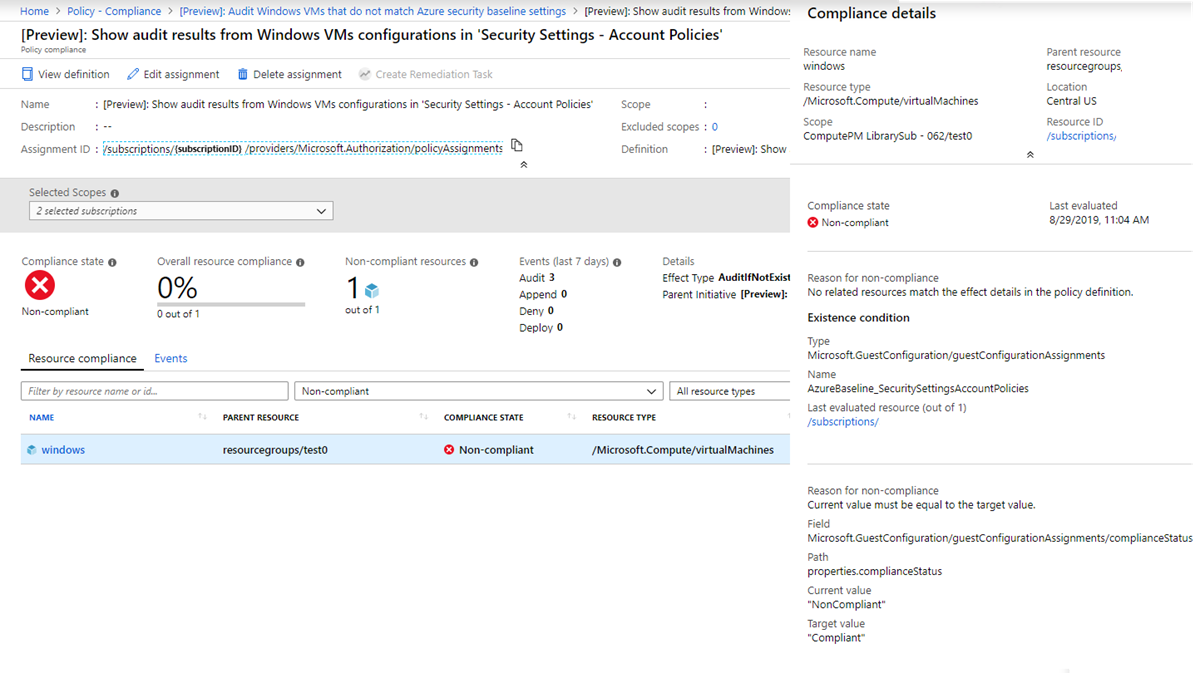Click the Filter by resource name field

coord(155,391)
